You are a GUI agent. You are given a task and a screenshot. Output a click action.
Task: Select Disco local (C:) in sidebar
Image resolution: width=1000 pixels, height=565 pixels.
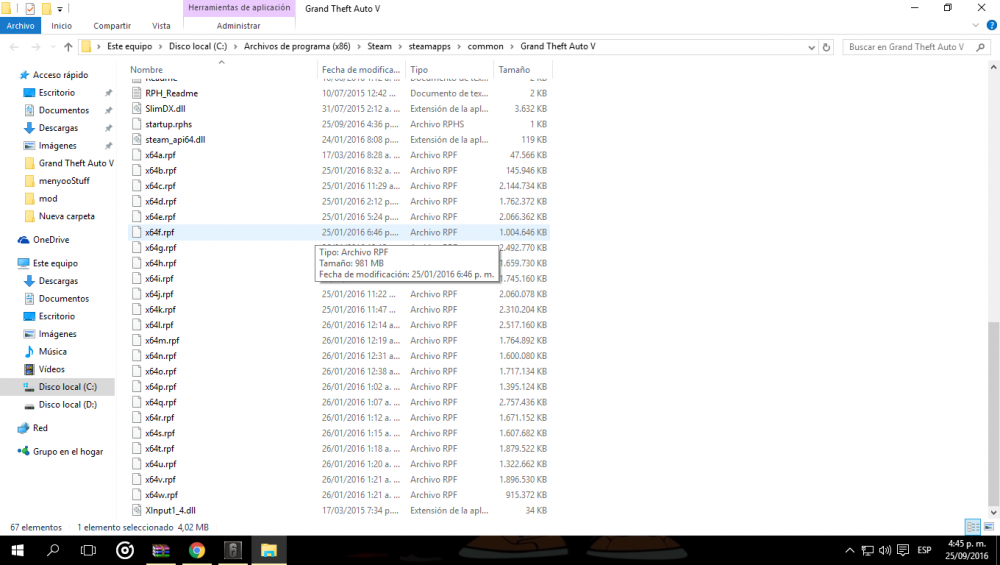pos(67,386)
